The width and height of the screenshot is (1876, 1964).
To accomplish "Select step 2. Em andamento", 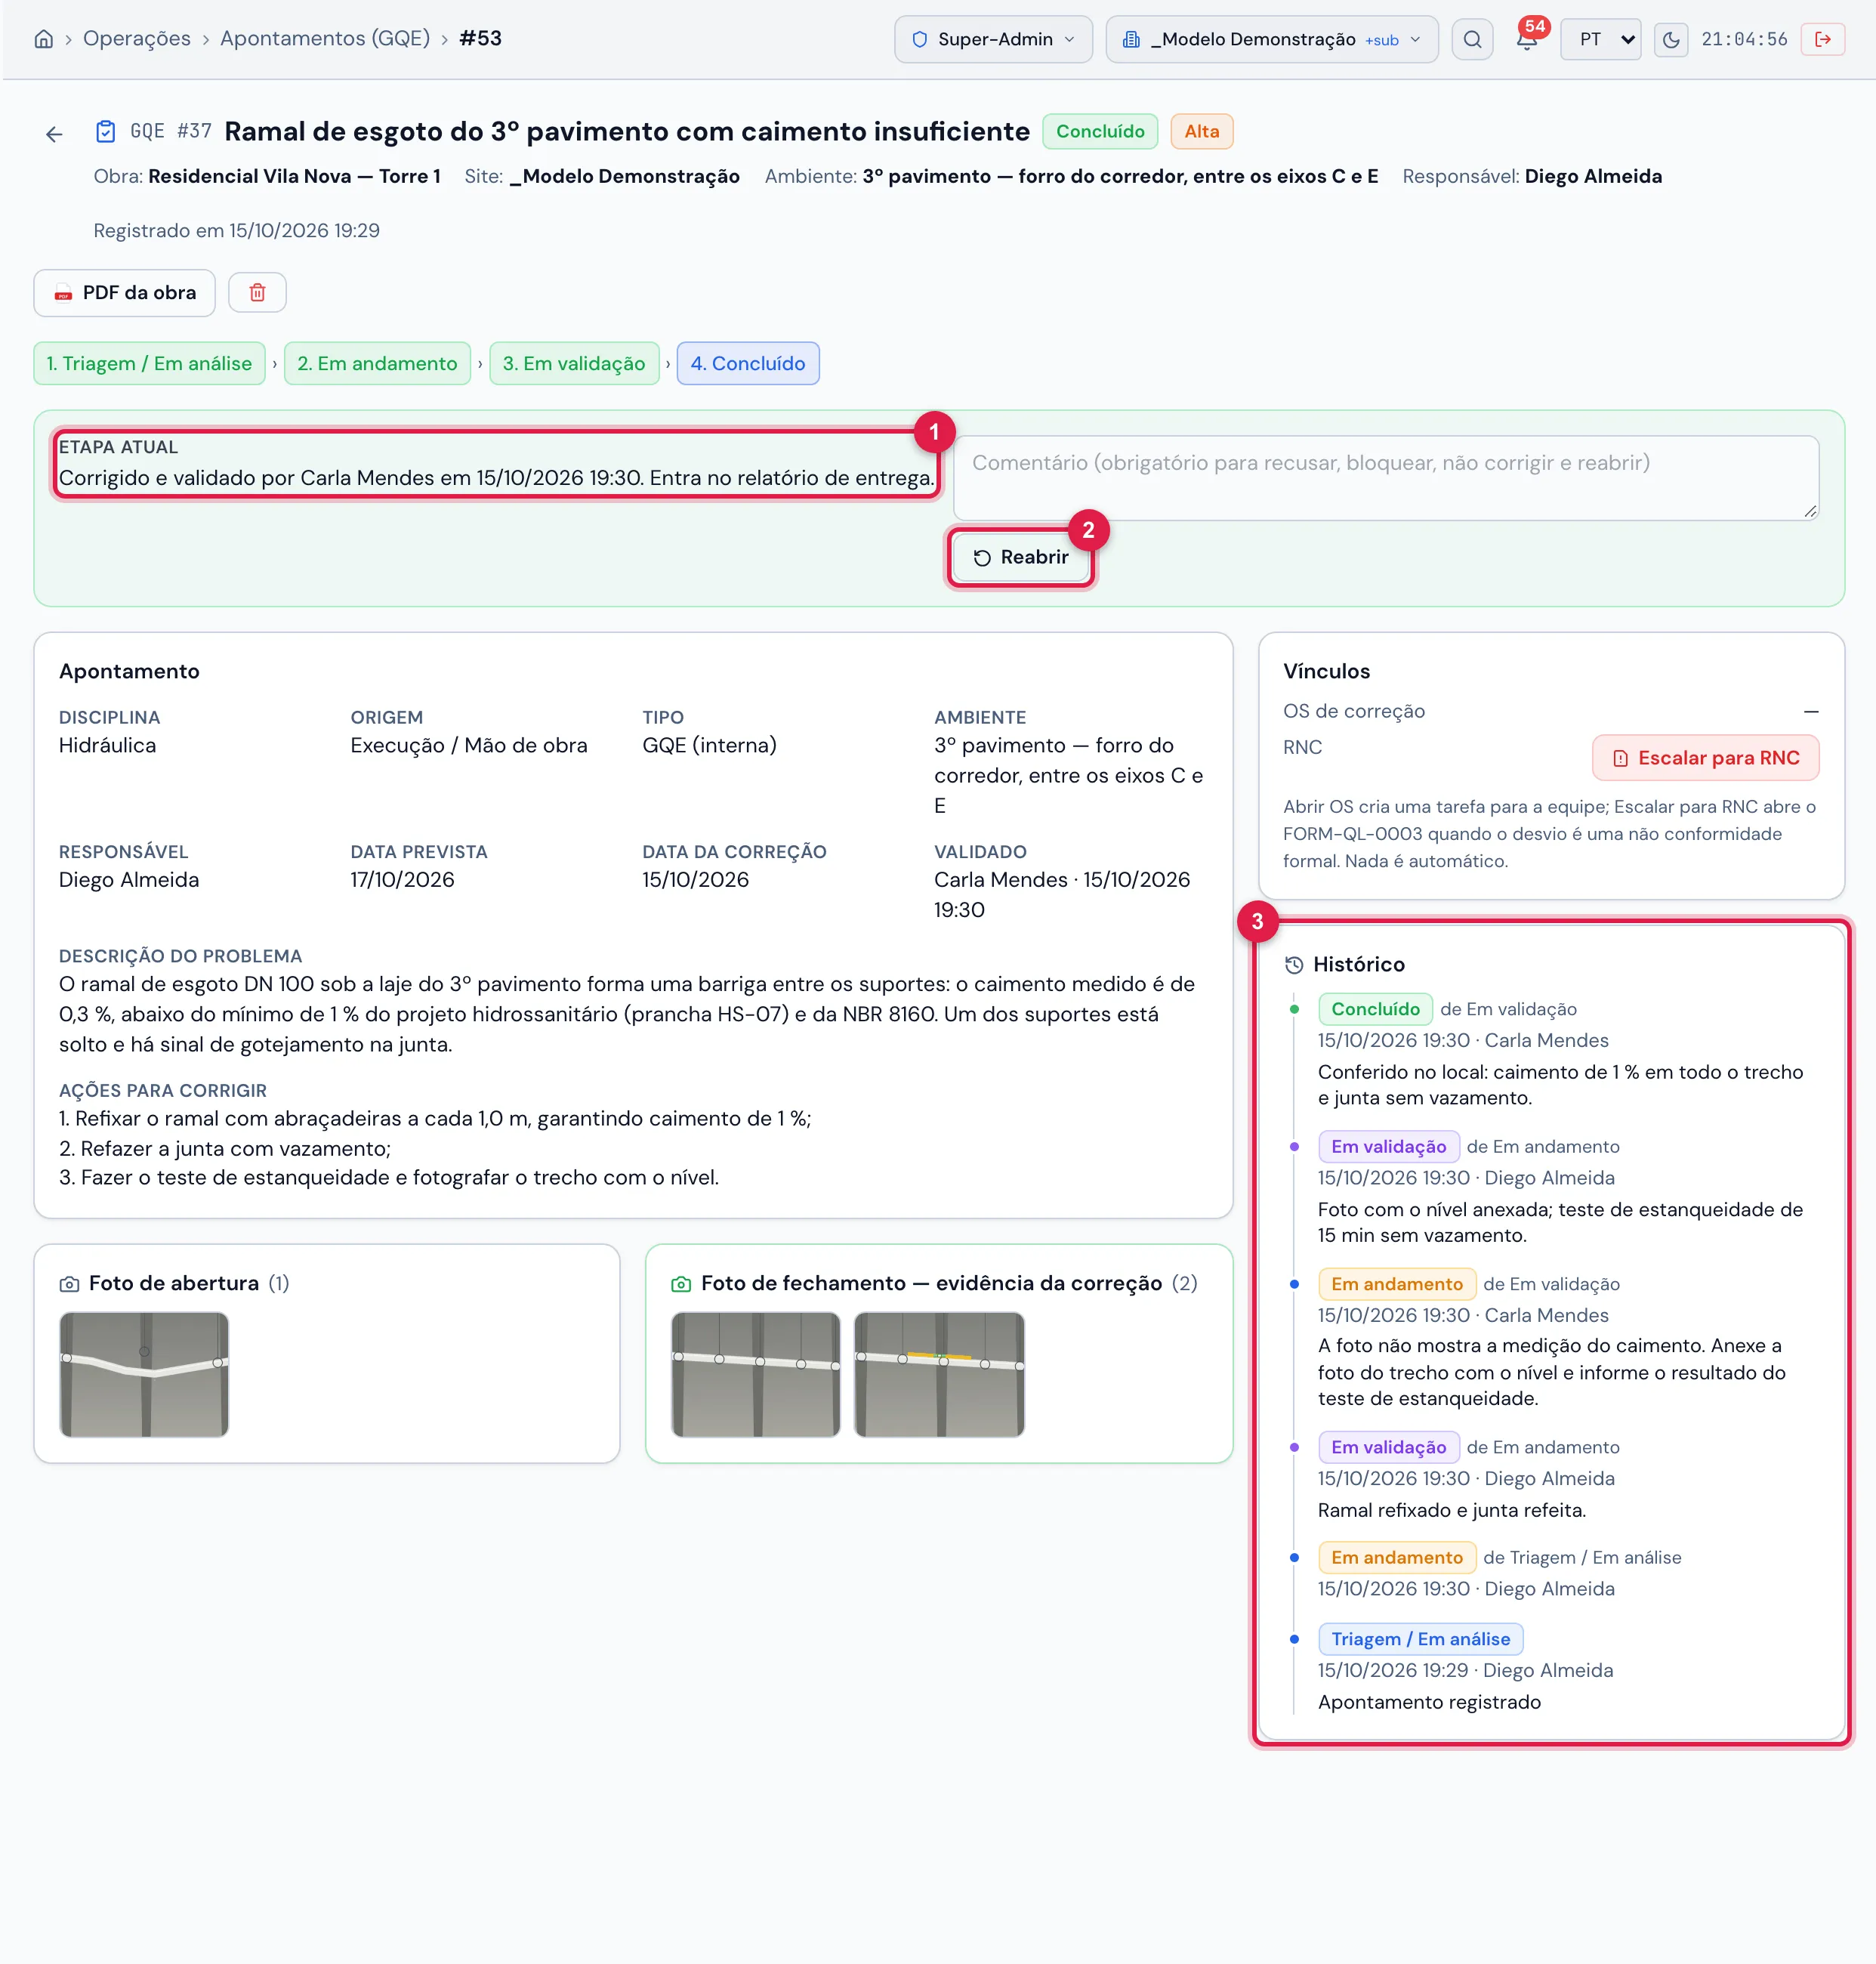I will (x=377, y=364).
